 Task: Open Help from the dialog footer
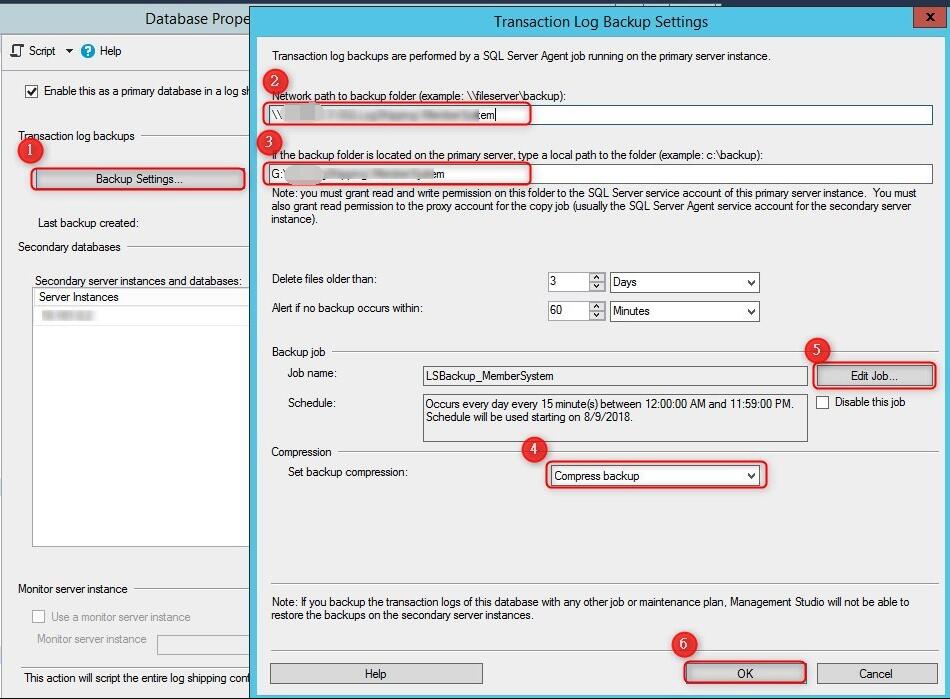click(x=376, y=673)
